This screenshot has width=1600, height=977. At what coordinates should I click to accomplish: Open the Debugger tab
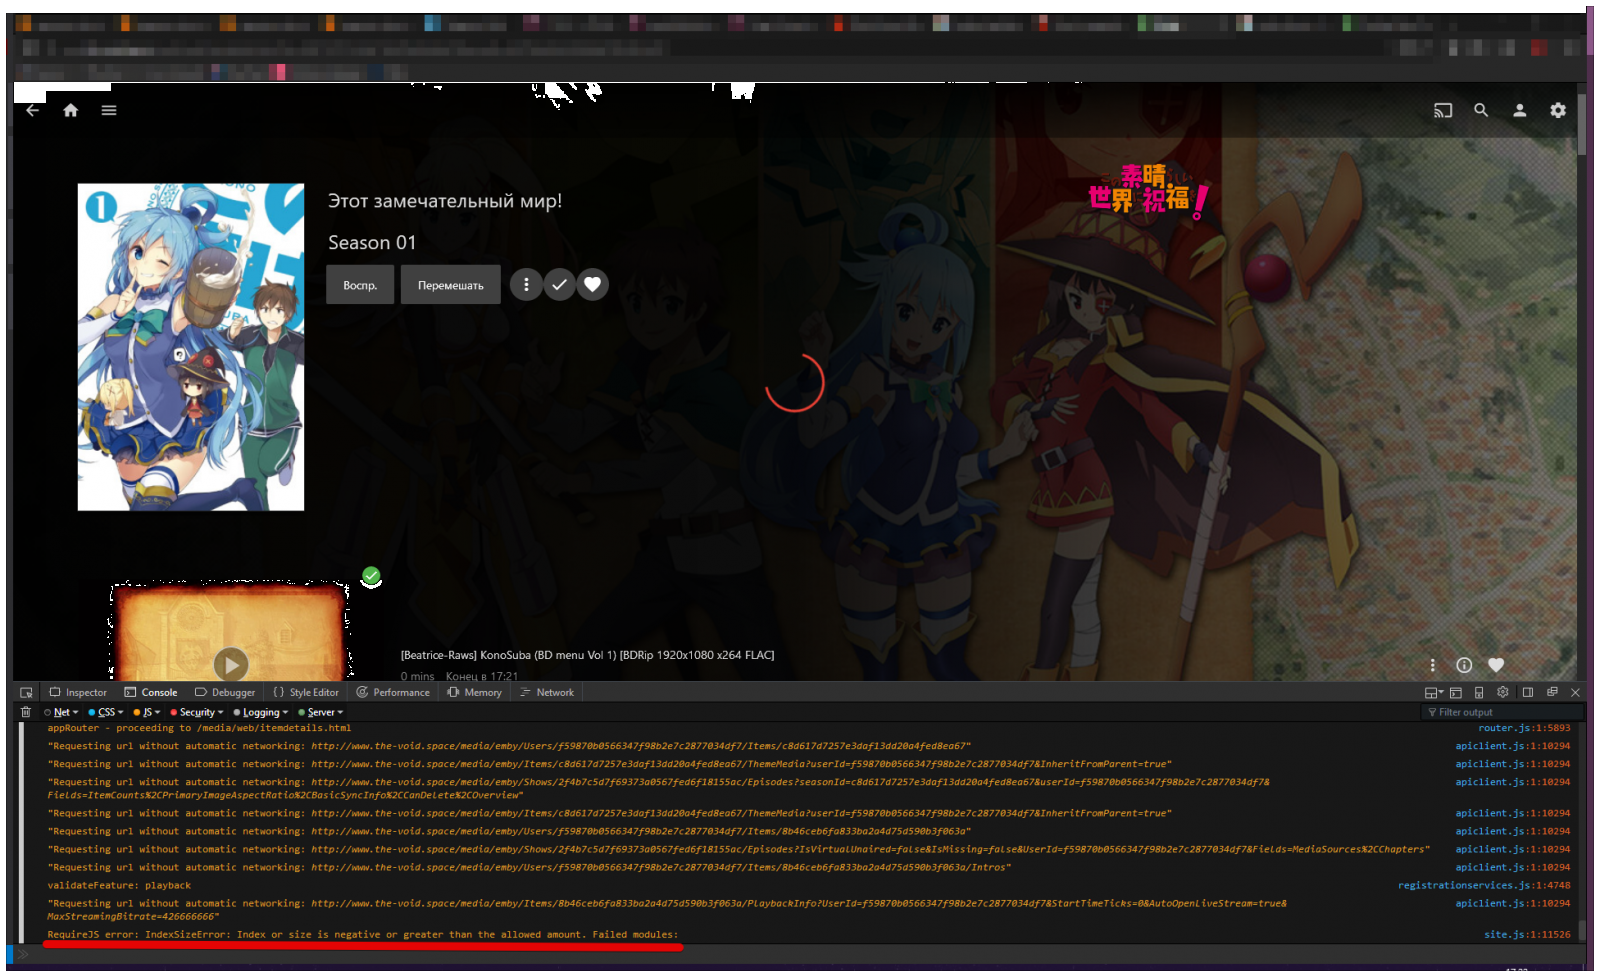point(224,691)
